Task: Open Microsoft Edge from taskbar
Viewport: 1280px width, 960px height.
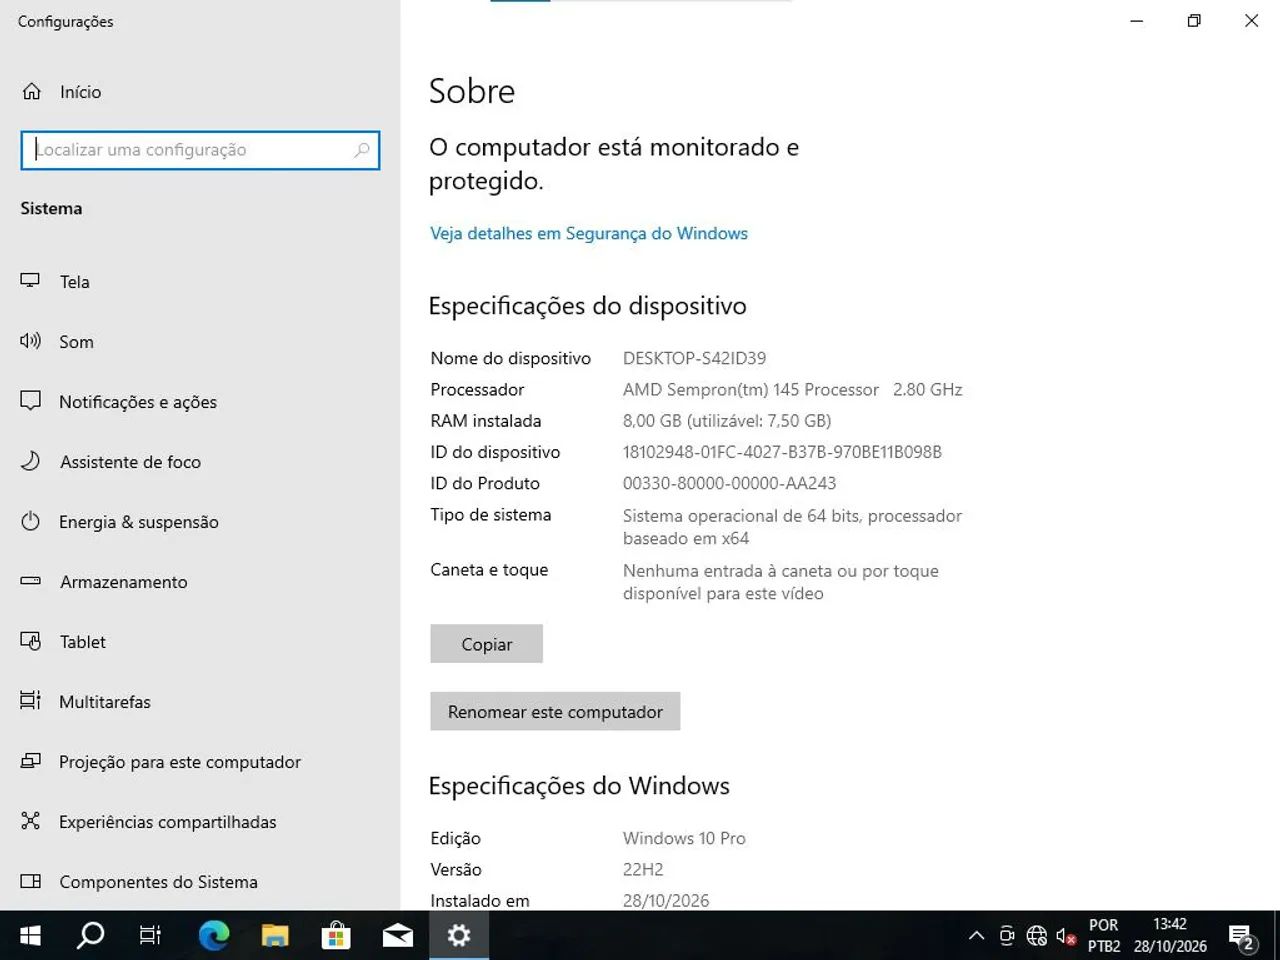Action: (x=213, y=935)
